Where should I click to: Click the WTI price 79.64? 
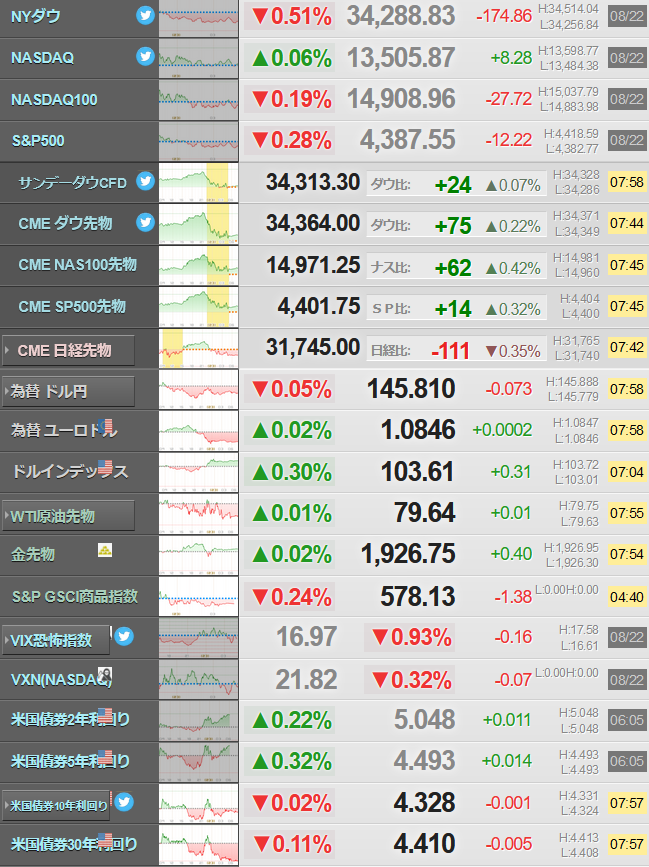425,513
